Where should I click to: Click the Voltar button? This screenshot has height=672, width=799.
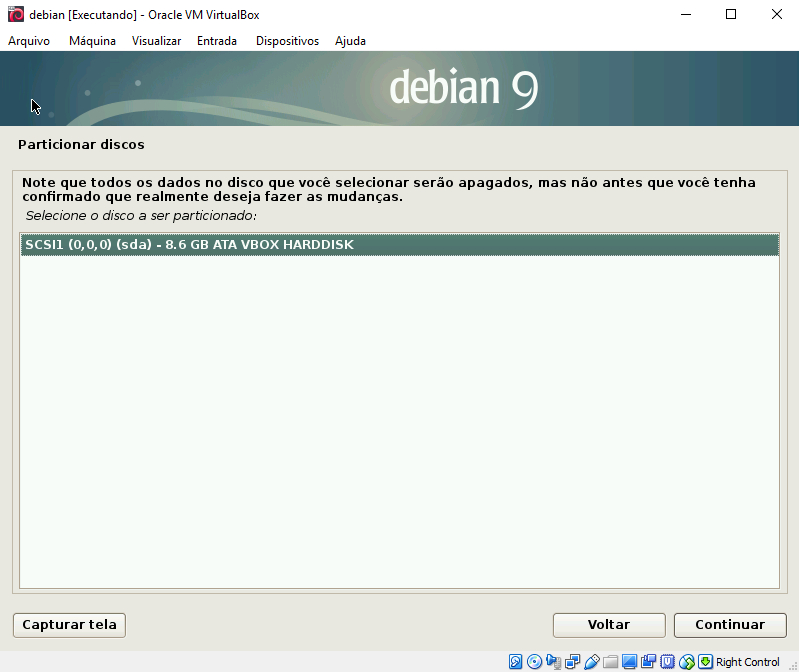point(609,625)
